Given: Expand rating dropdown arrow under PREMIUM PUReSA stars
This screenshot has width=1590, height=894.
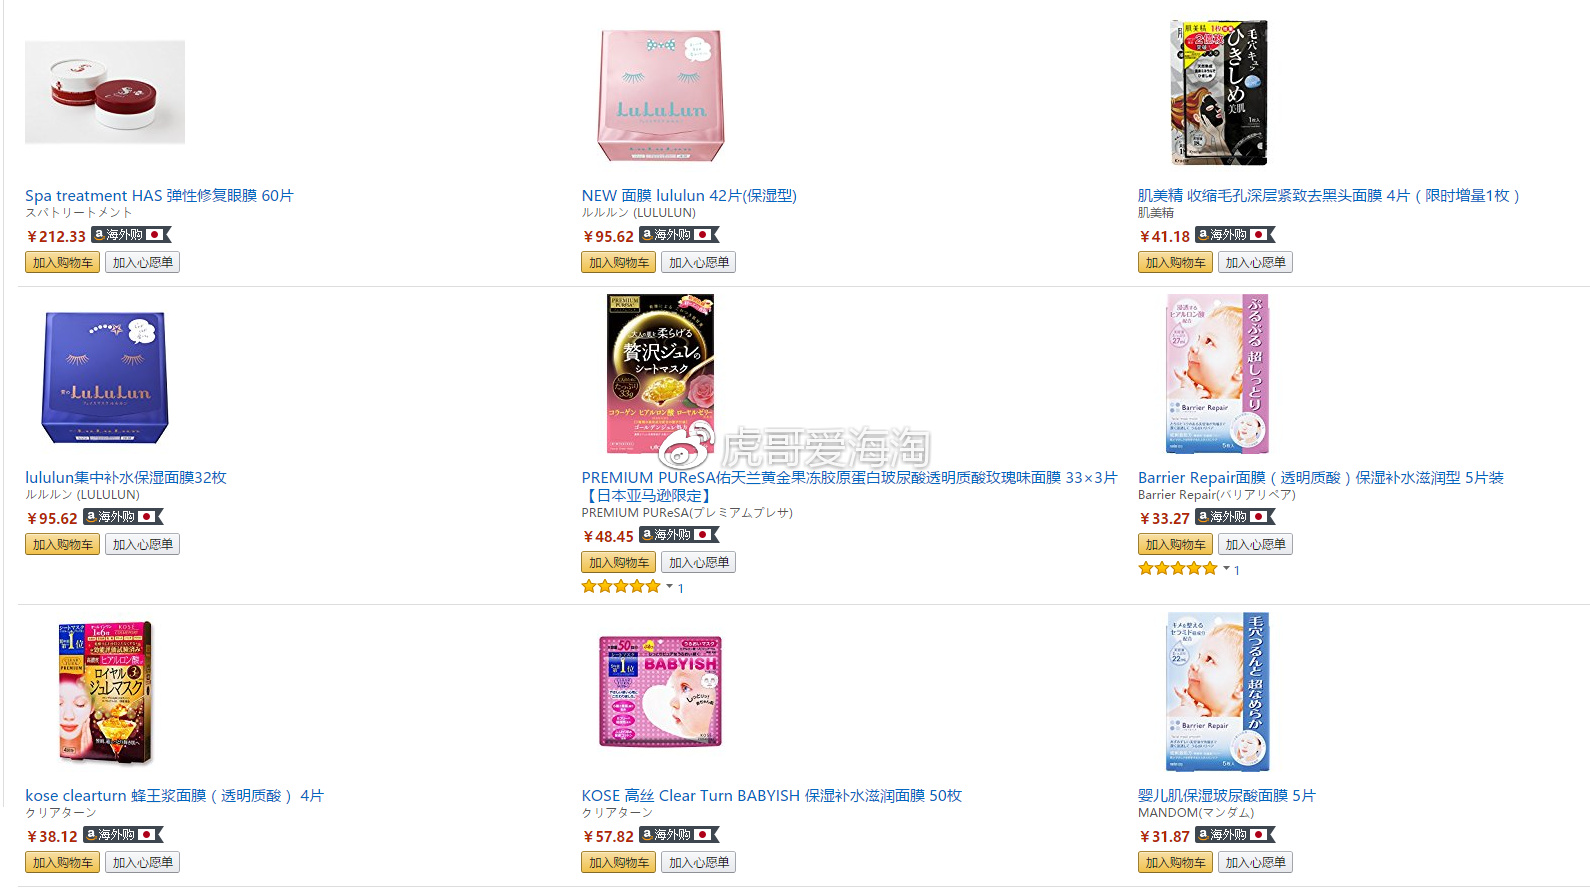Looking at the screenshot, I should [x=669, y=587].
